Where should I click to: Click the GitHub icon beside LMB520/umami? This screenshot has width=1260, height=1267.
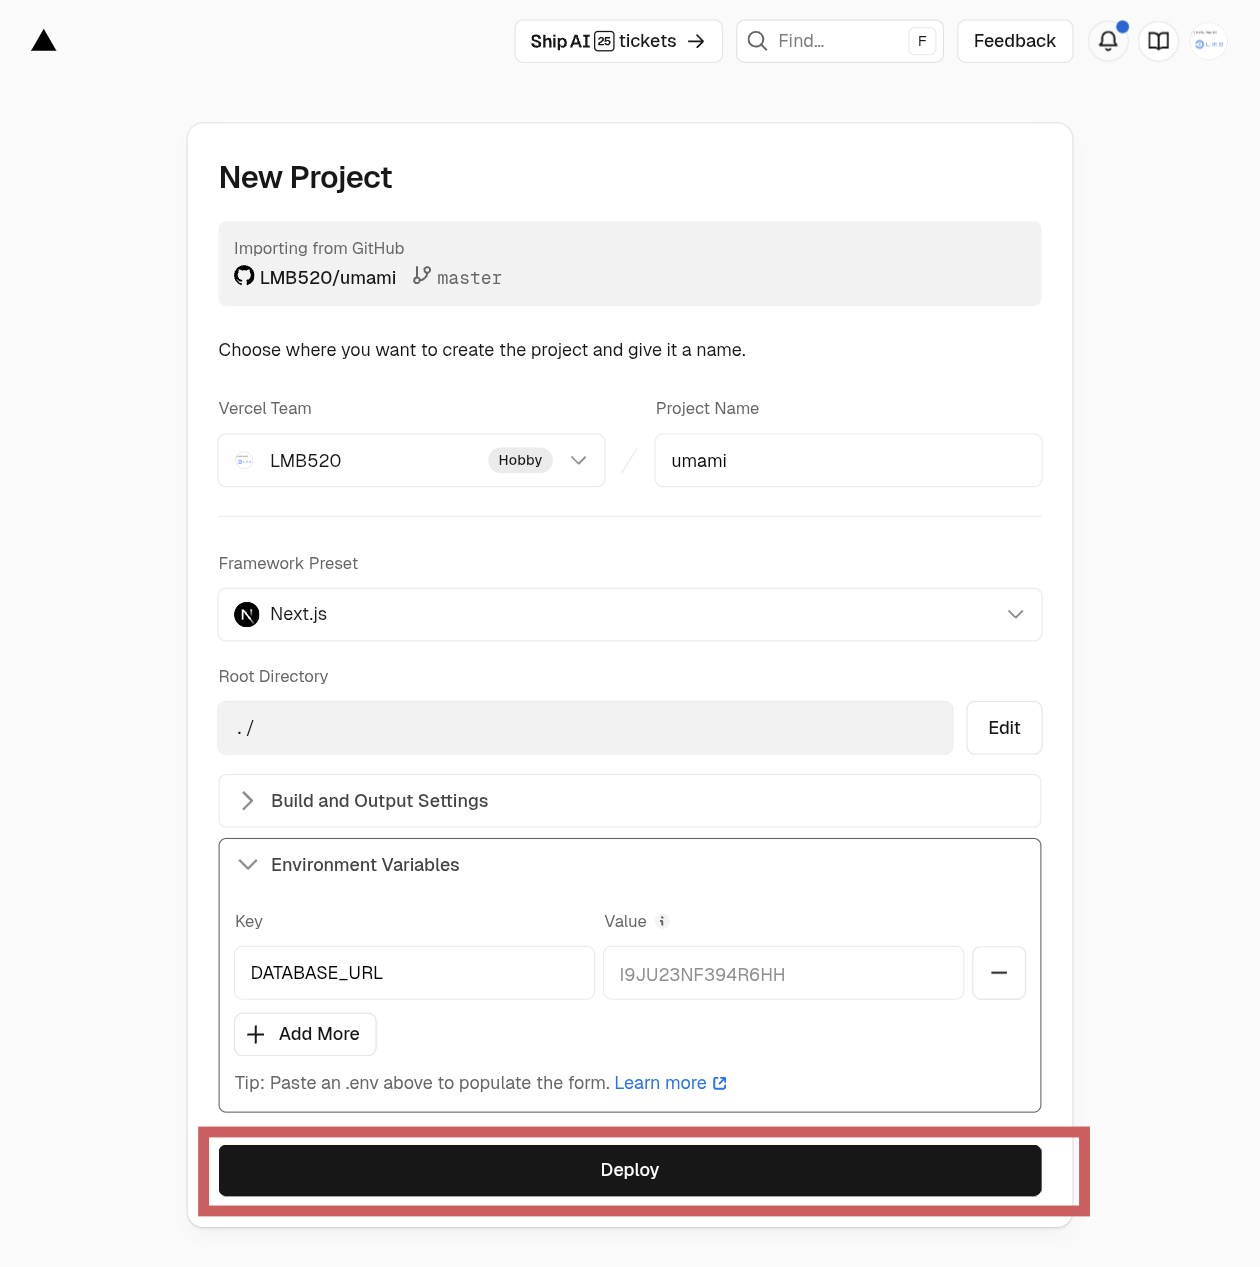coord(244,276)
